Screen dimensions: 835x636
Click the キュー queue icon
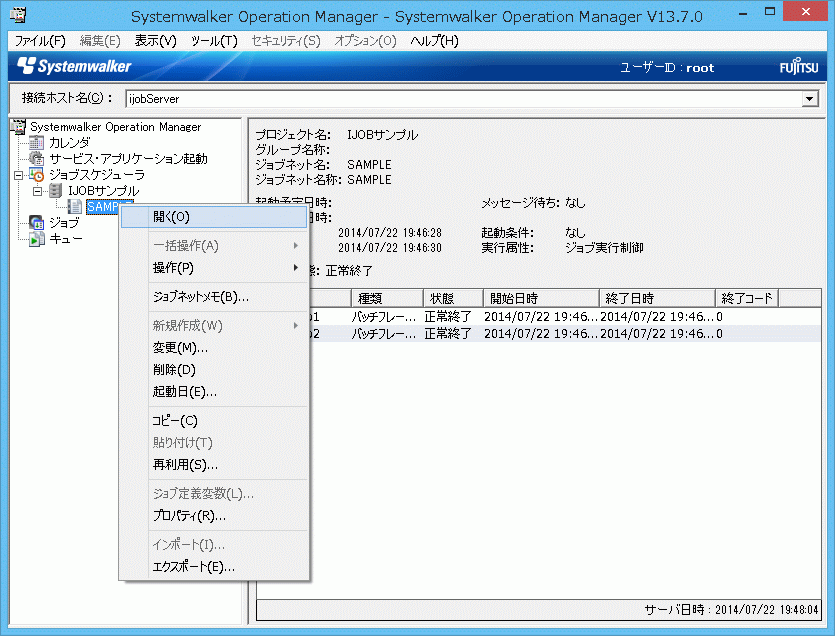(x=36, y=239)
